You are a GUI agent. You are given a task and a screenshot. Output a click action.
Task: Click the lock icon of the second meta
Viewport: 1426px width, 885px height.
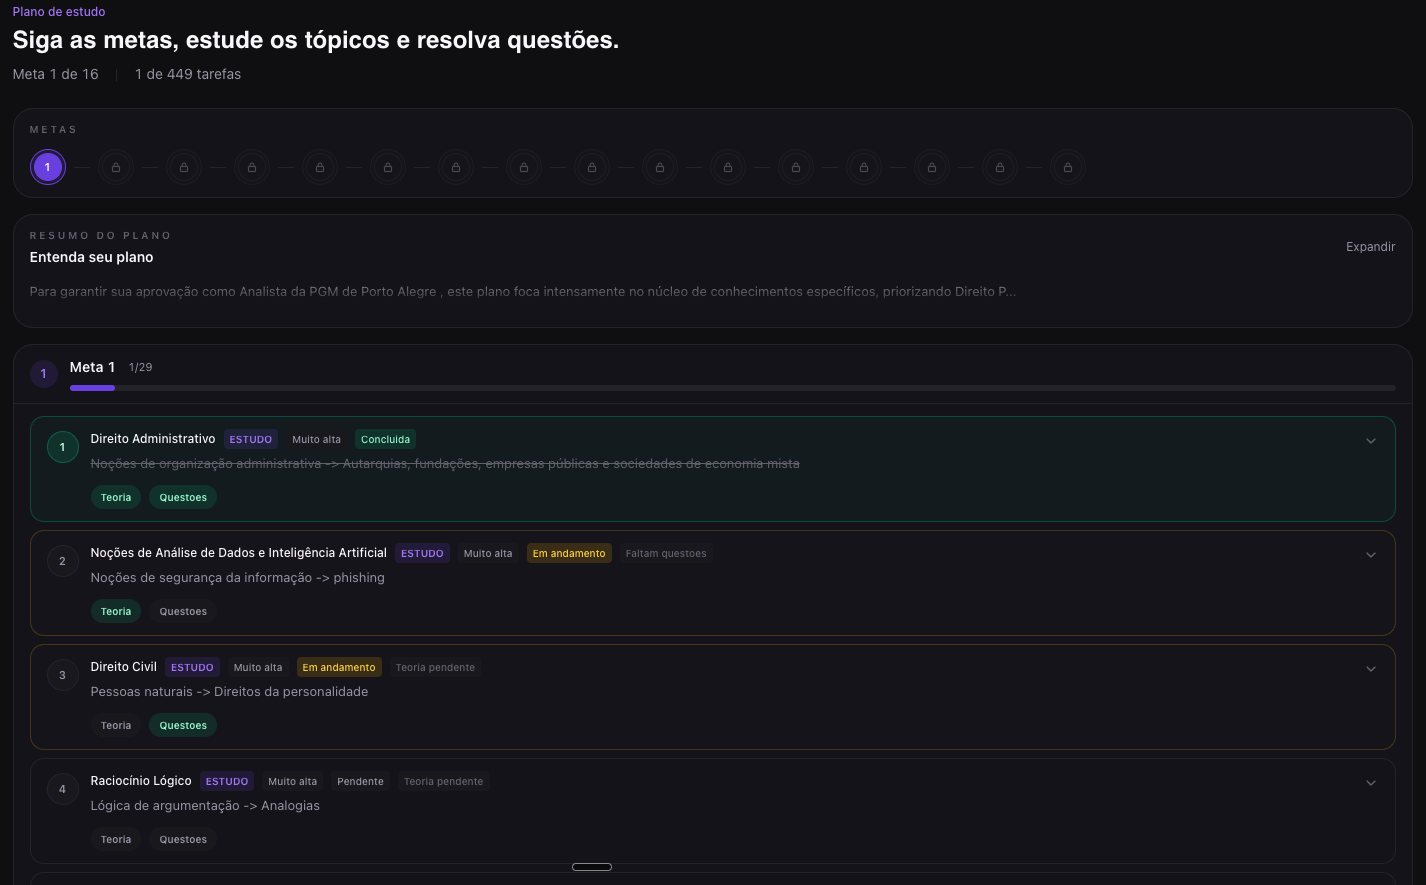[116, 167]
